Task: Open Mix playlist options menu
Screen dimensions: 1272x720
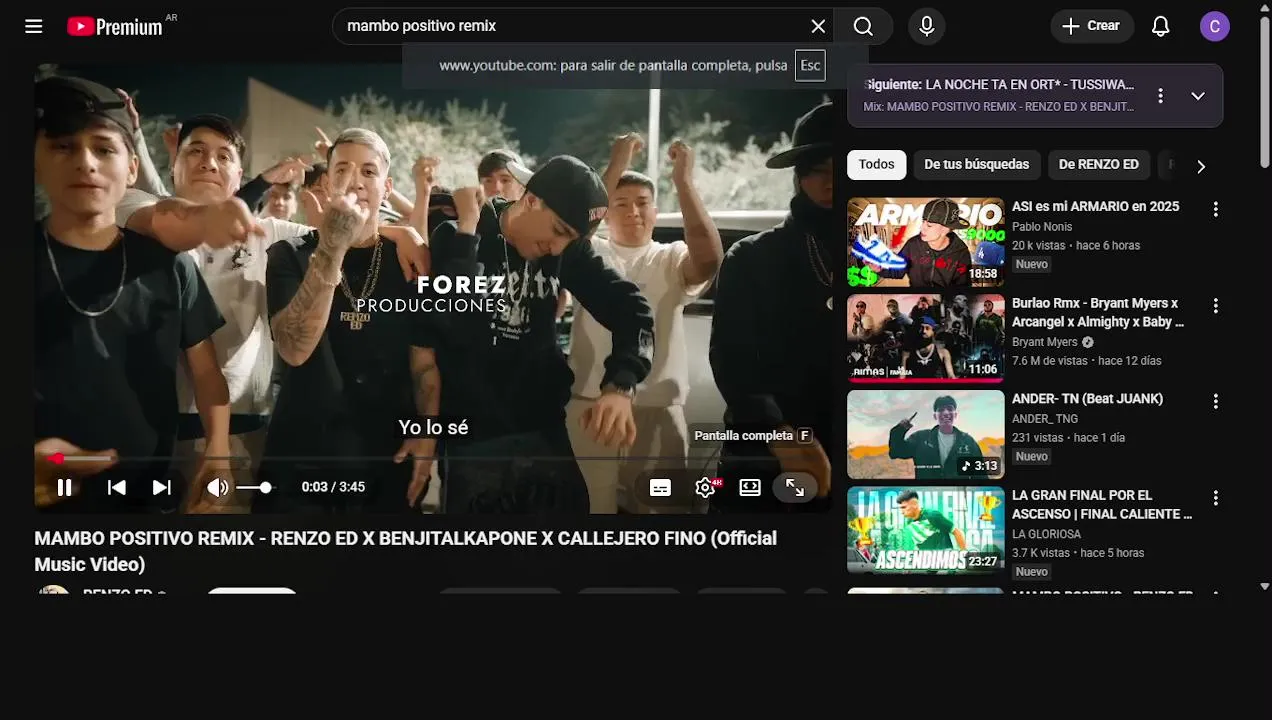Action: (x=1160, y=96)
